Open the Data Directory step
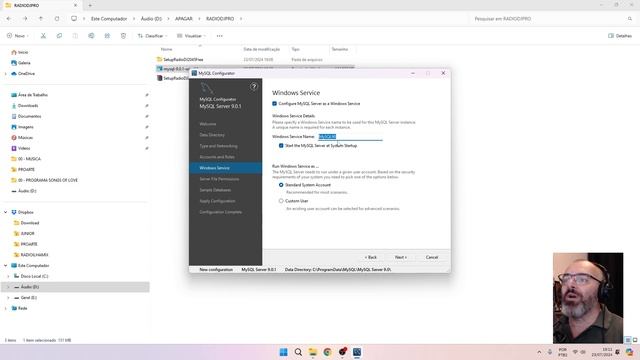This screenshot has height=360, width=640. point(212,135)
